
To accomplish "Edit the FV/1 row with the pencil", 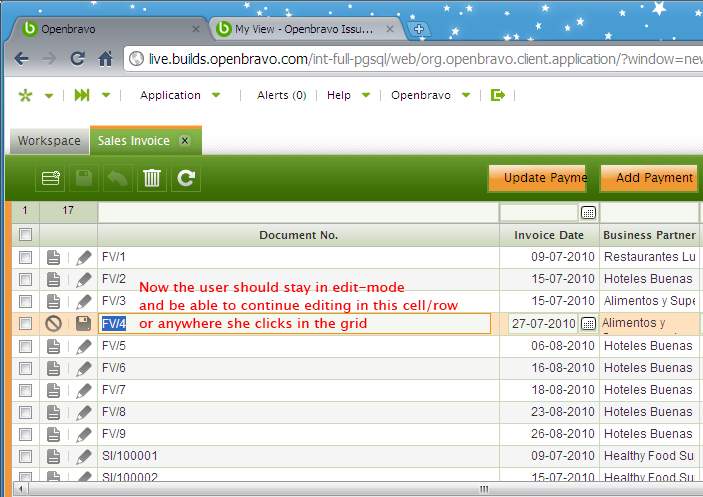I will tap(84, 257).
